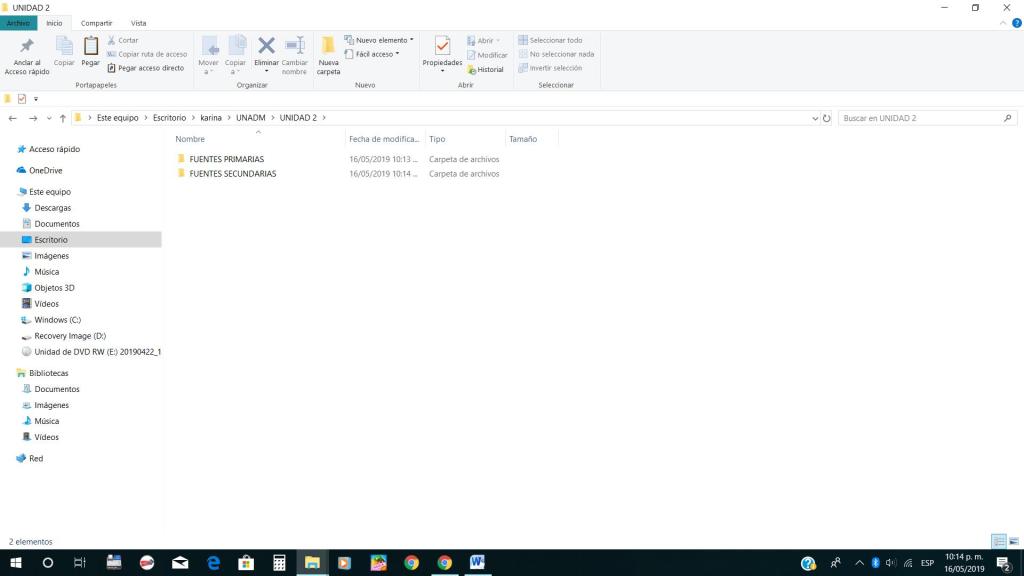The image size is (1024, 576).
Task: Open Recovery Image (D:) drive
Action: pyautogui.click(x=70, y=336)
